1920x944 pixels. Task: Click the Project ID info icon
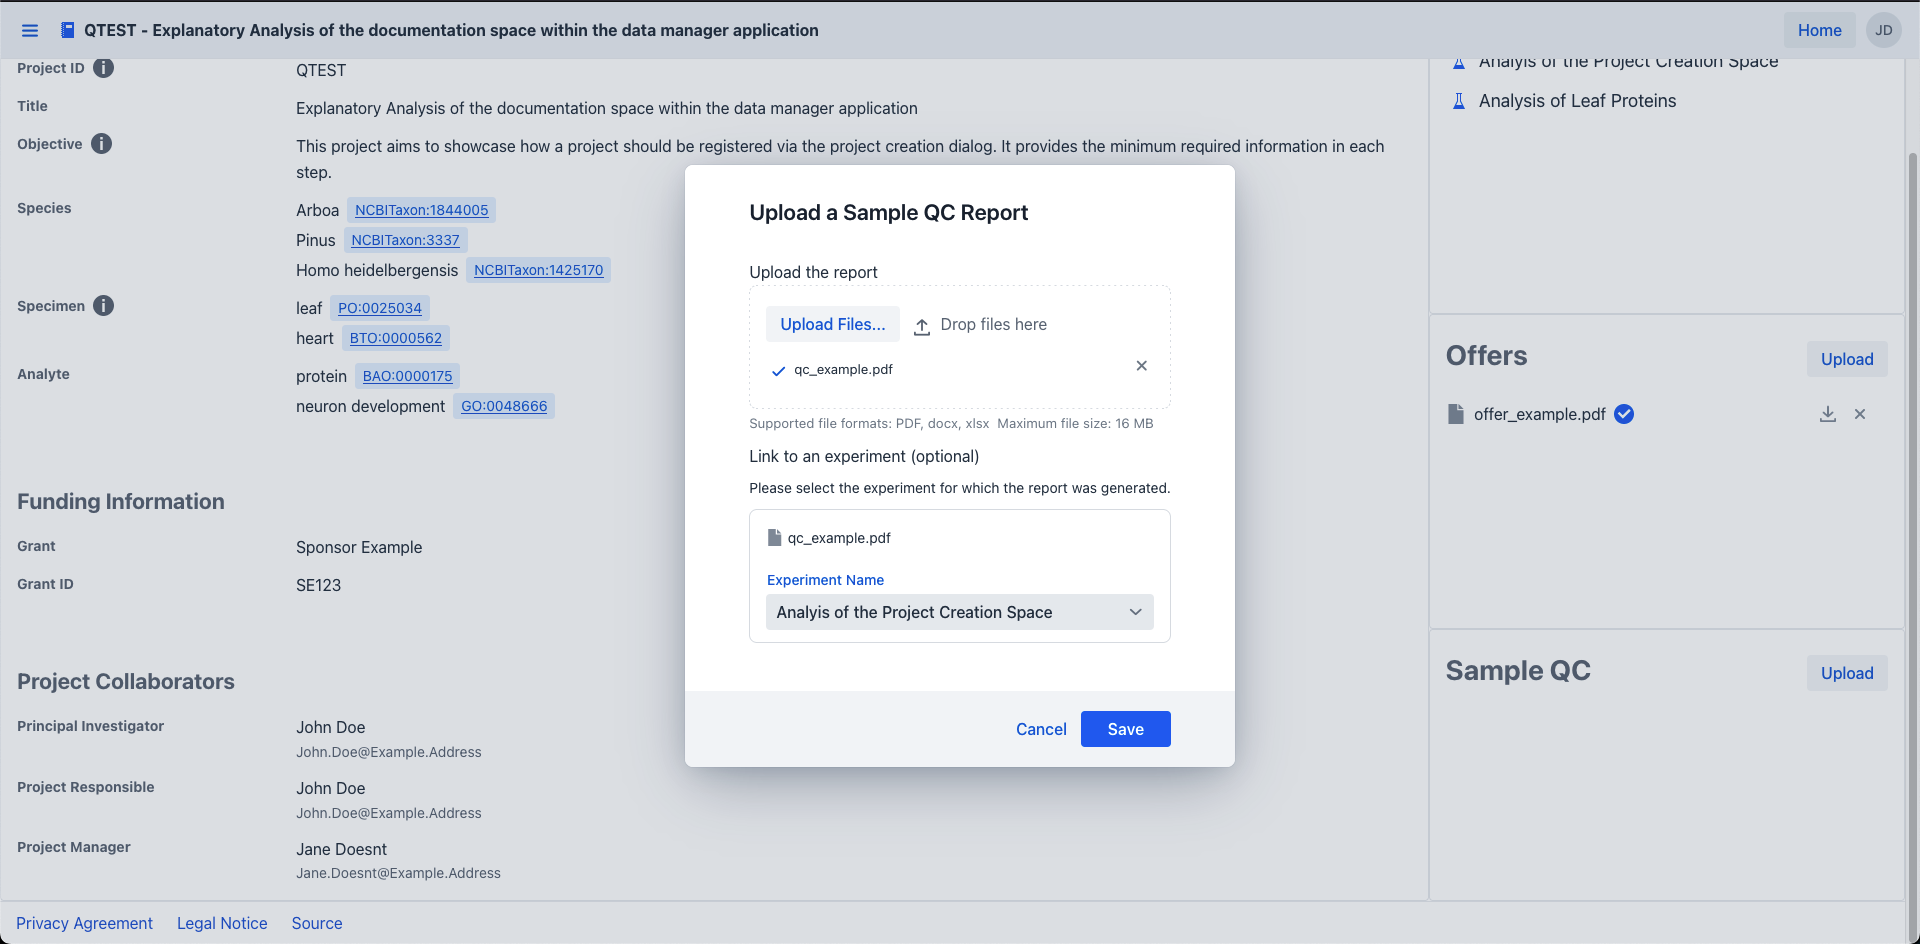click(103, 68)
